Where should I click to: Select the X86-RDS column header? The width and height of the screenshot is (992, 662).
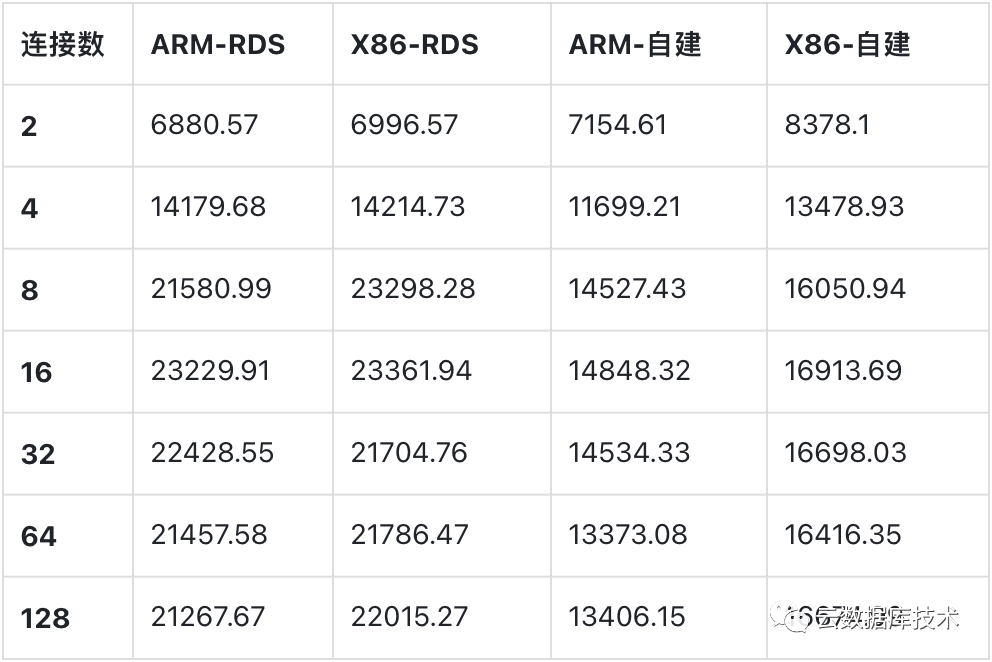(x=415, y=45)
